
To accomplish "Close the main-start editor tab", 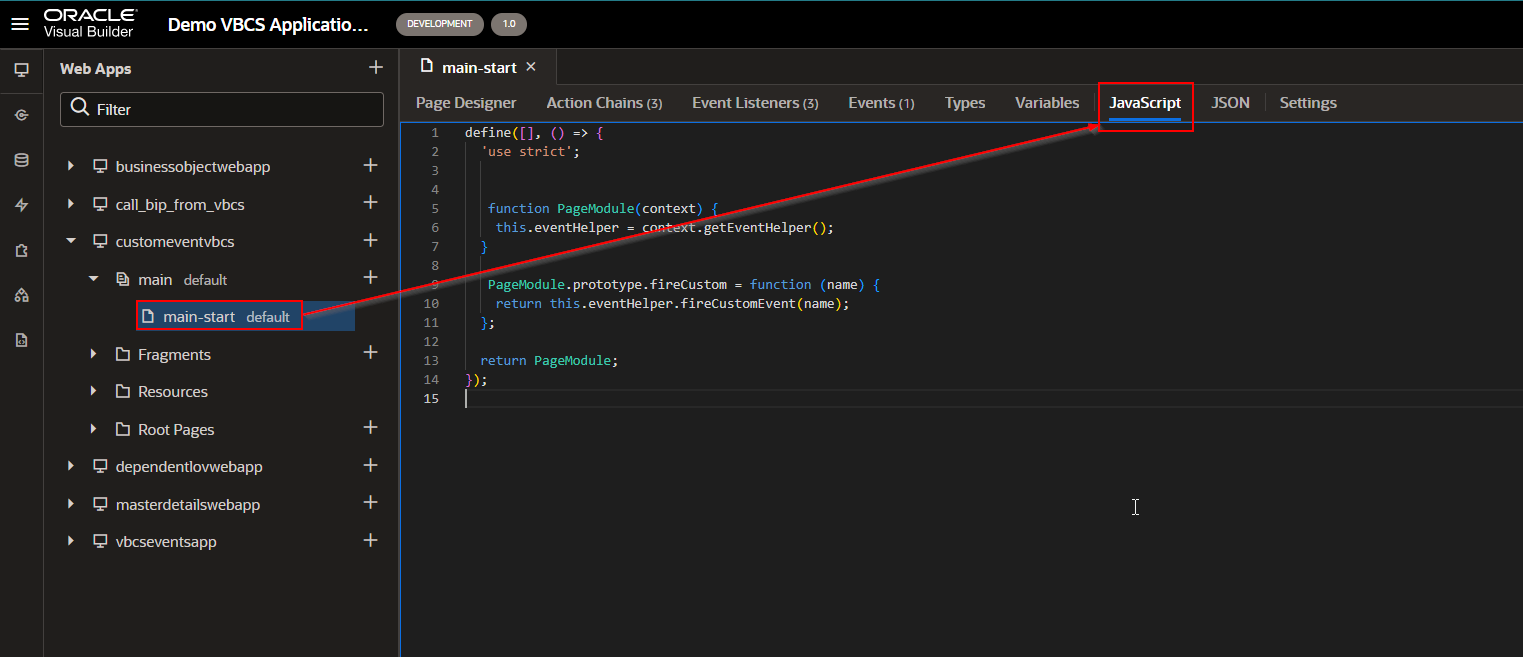I will (x=531, y=67).
